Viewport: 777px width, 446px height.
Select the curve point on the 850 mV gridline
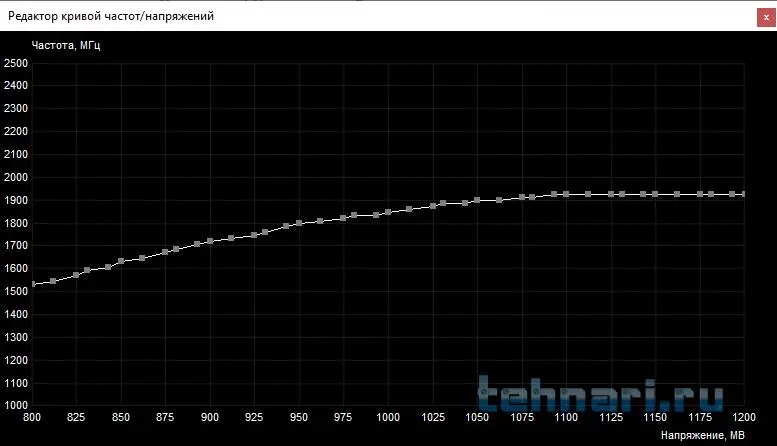point(121,261)
